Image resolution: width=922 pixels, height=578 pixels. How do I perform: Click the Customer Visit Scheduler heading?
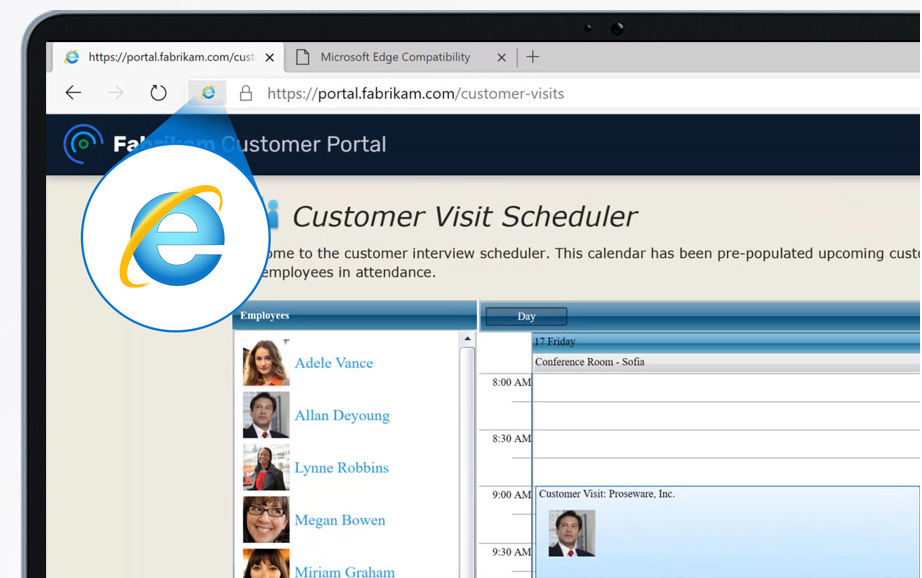tap(465, 216)
